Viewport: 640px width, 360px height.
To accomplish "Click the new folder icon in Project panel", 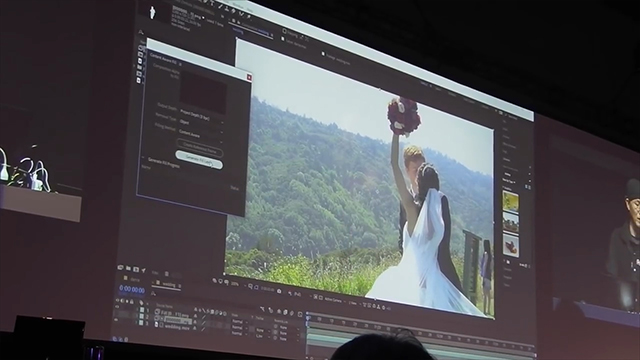I will 128,269.
